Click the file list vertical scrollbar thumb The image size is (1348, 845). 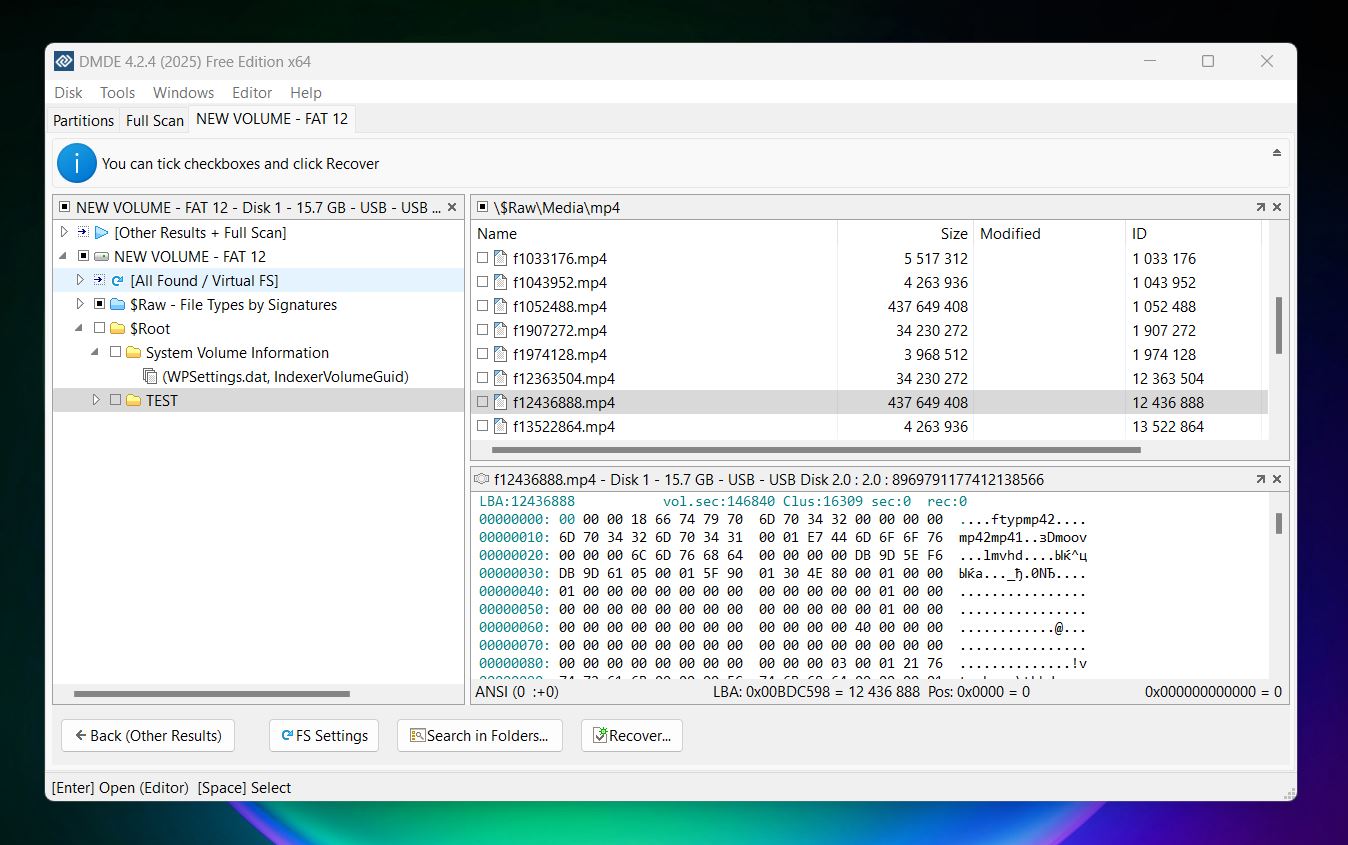(1278, 324)
